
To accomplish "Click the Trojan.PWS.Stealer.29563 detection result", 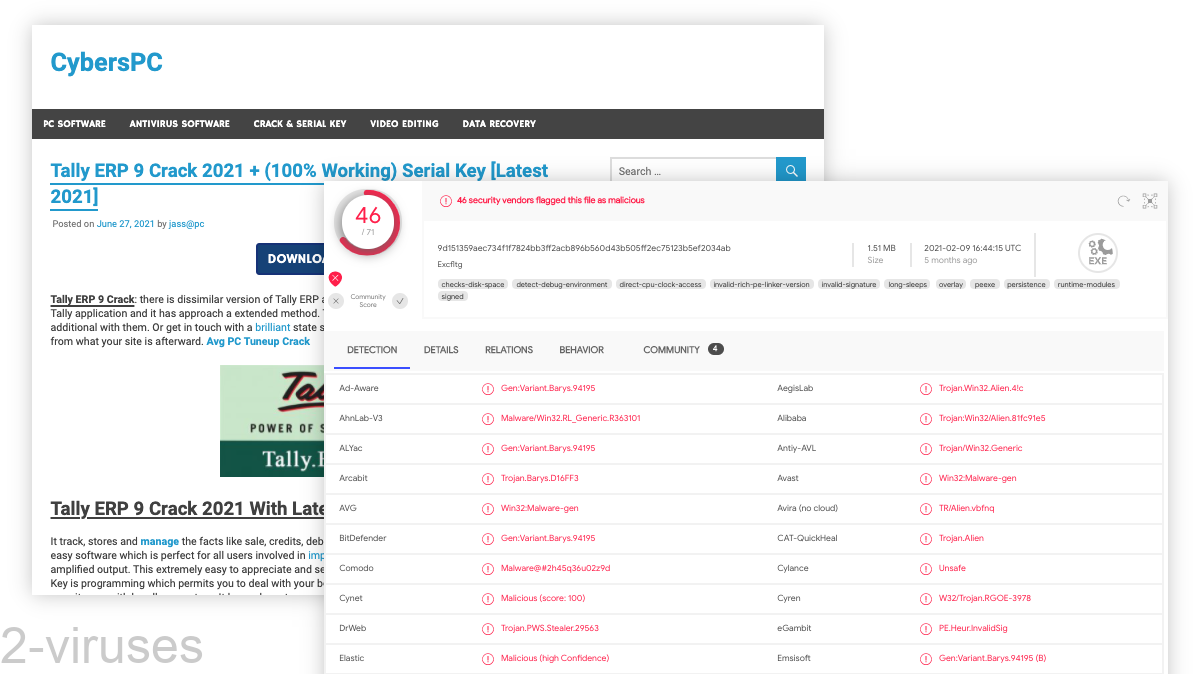I will [550, 628].
